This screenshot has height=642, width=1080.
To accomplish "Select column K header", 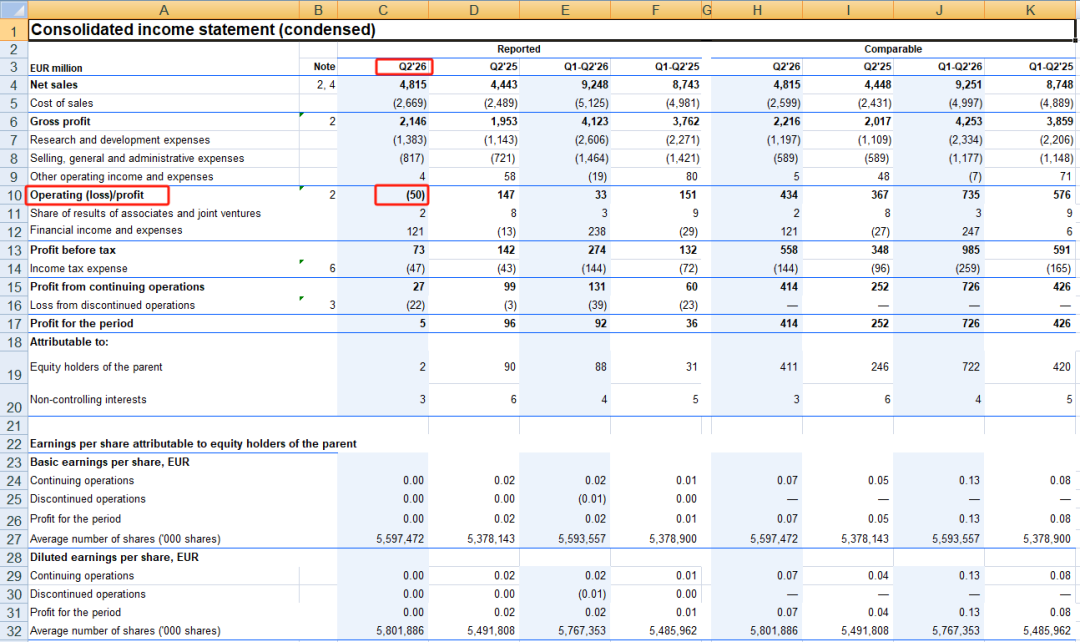I will [1030, 10].
